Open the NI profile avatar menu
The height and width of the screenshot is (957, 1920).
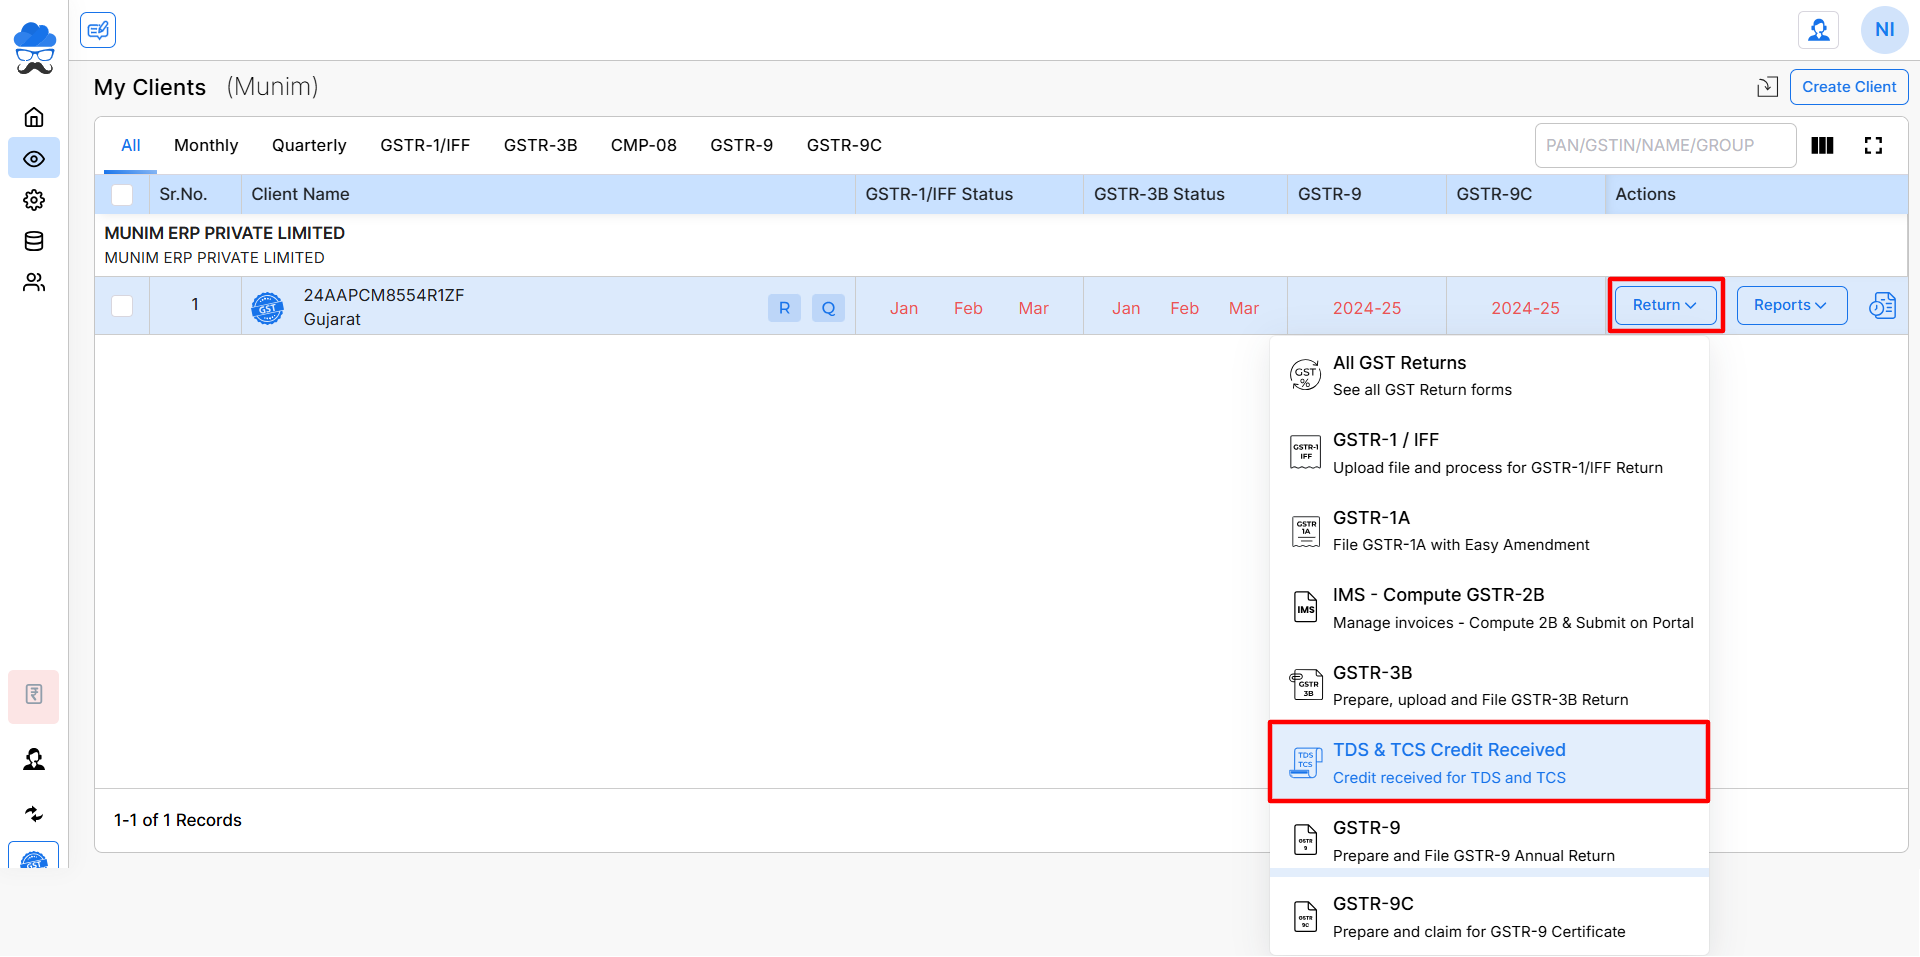tap(1884, 30)
